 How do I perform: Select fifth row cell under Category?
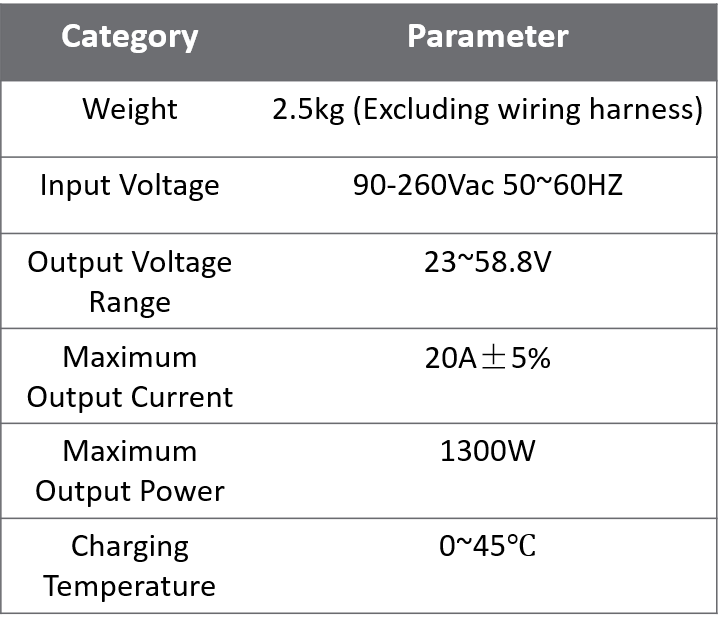point(130,471)
